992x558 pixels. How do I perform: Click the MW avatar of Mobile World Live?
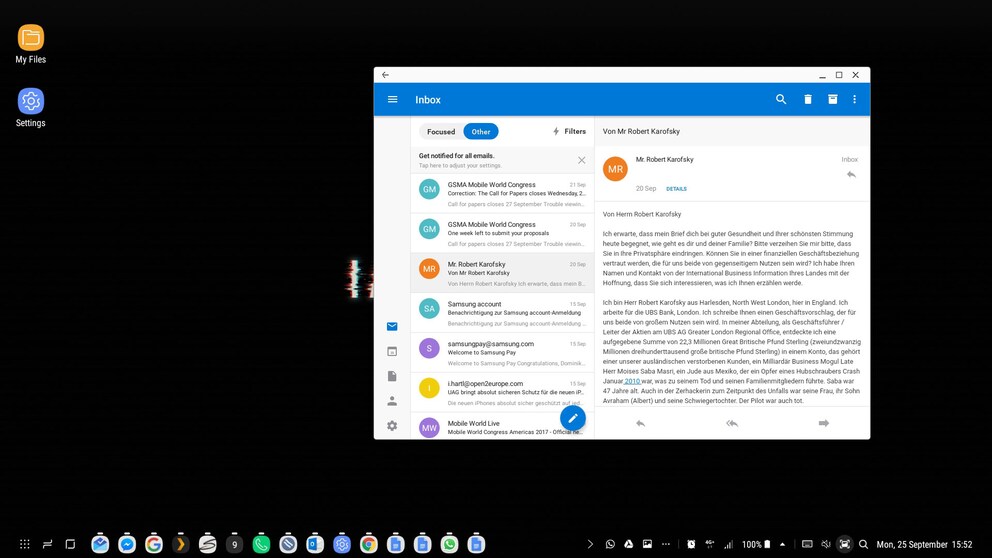(429, 428)
